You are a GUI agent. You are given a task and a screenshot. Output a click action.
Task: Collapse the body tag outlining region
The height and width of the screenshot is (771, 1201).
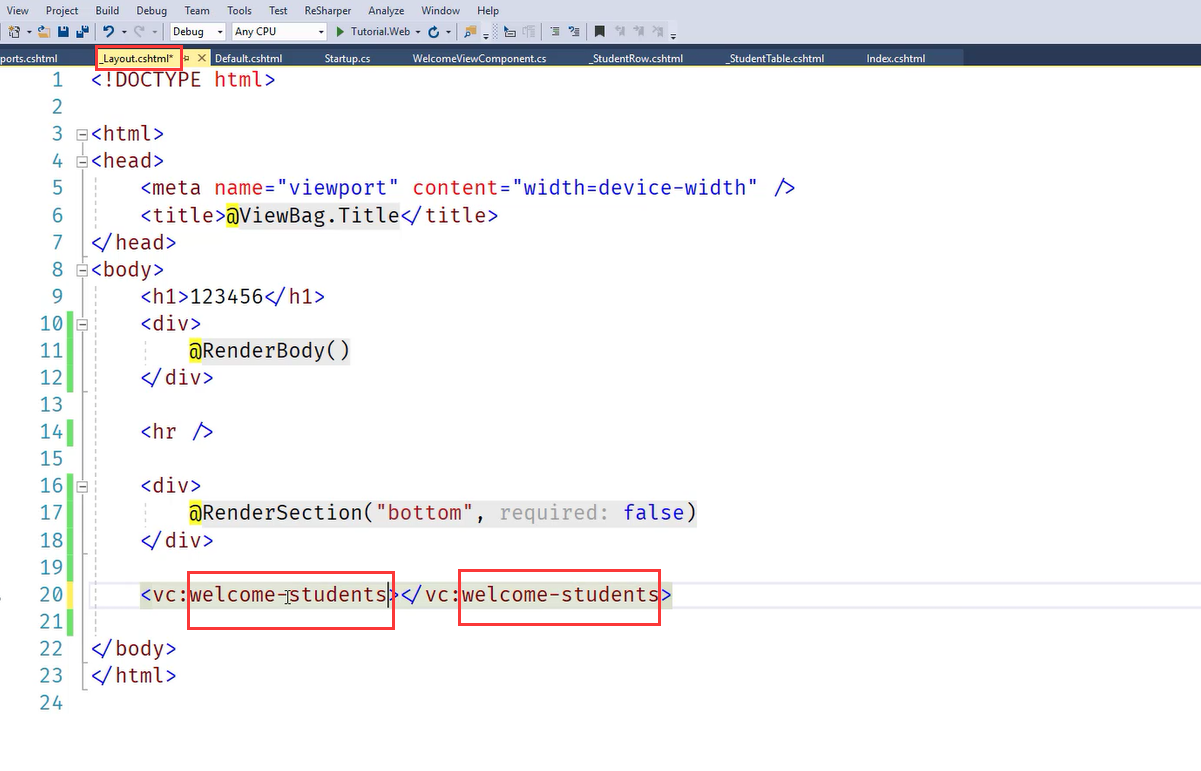point(82,270)
